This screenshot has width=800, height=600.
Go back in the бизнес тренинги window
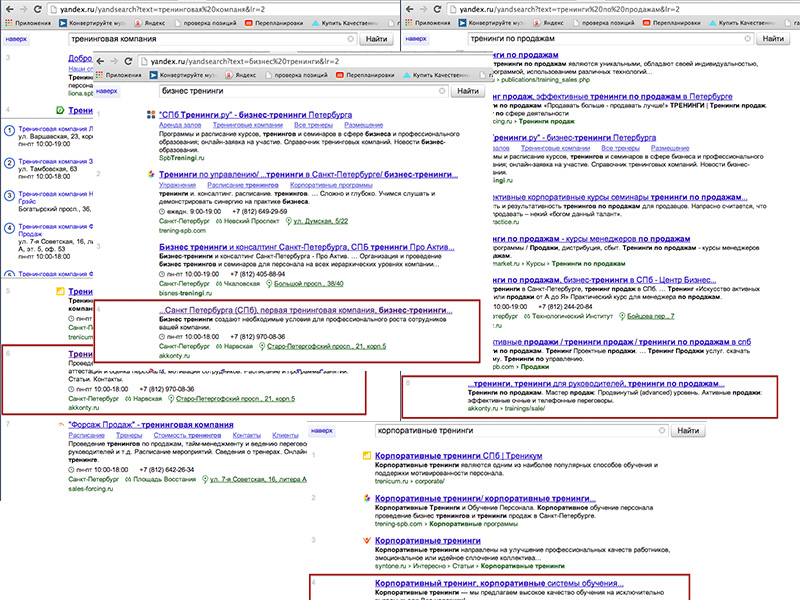(101, 61)
